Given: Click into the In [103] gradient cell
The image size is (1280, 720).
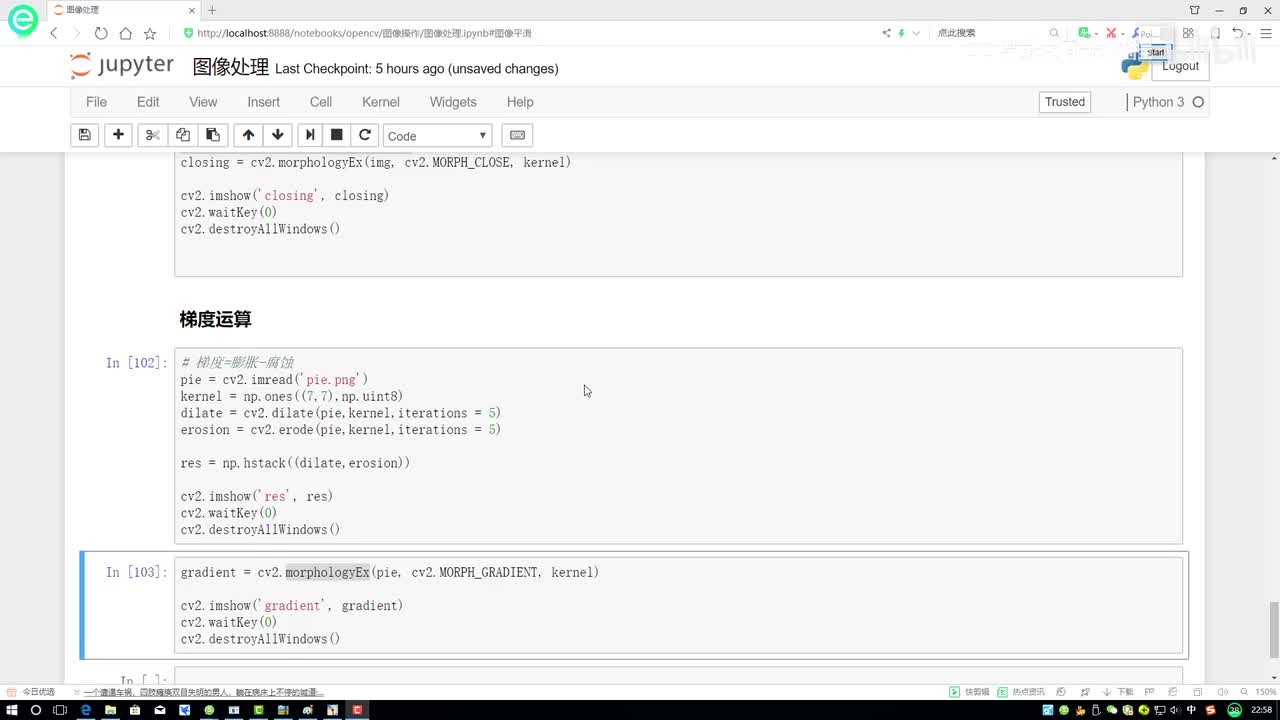Looking at the screenshot, I should tap(678, 605).
